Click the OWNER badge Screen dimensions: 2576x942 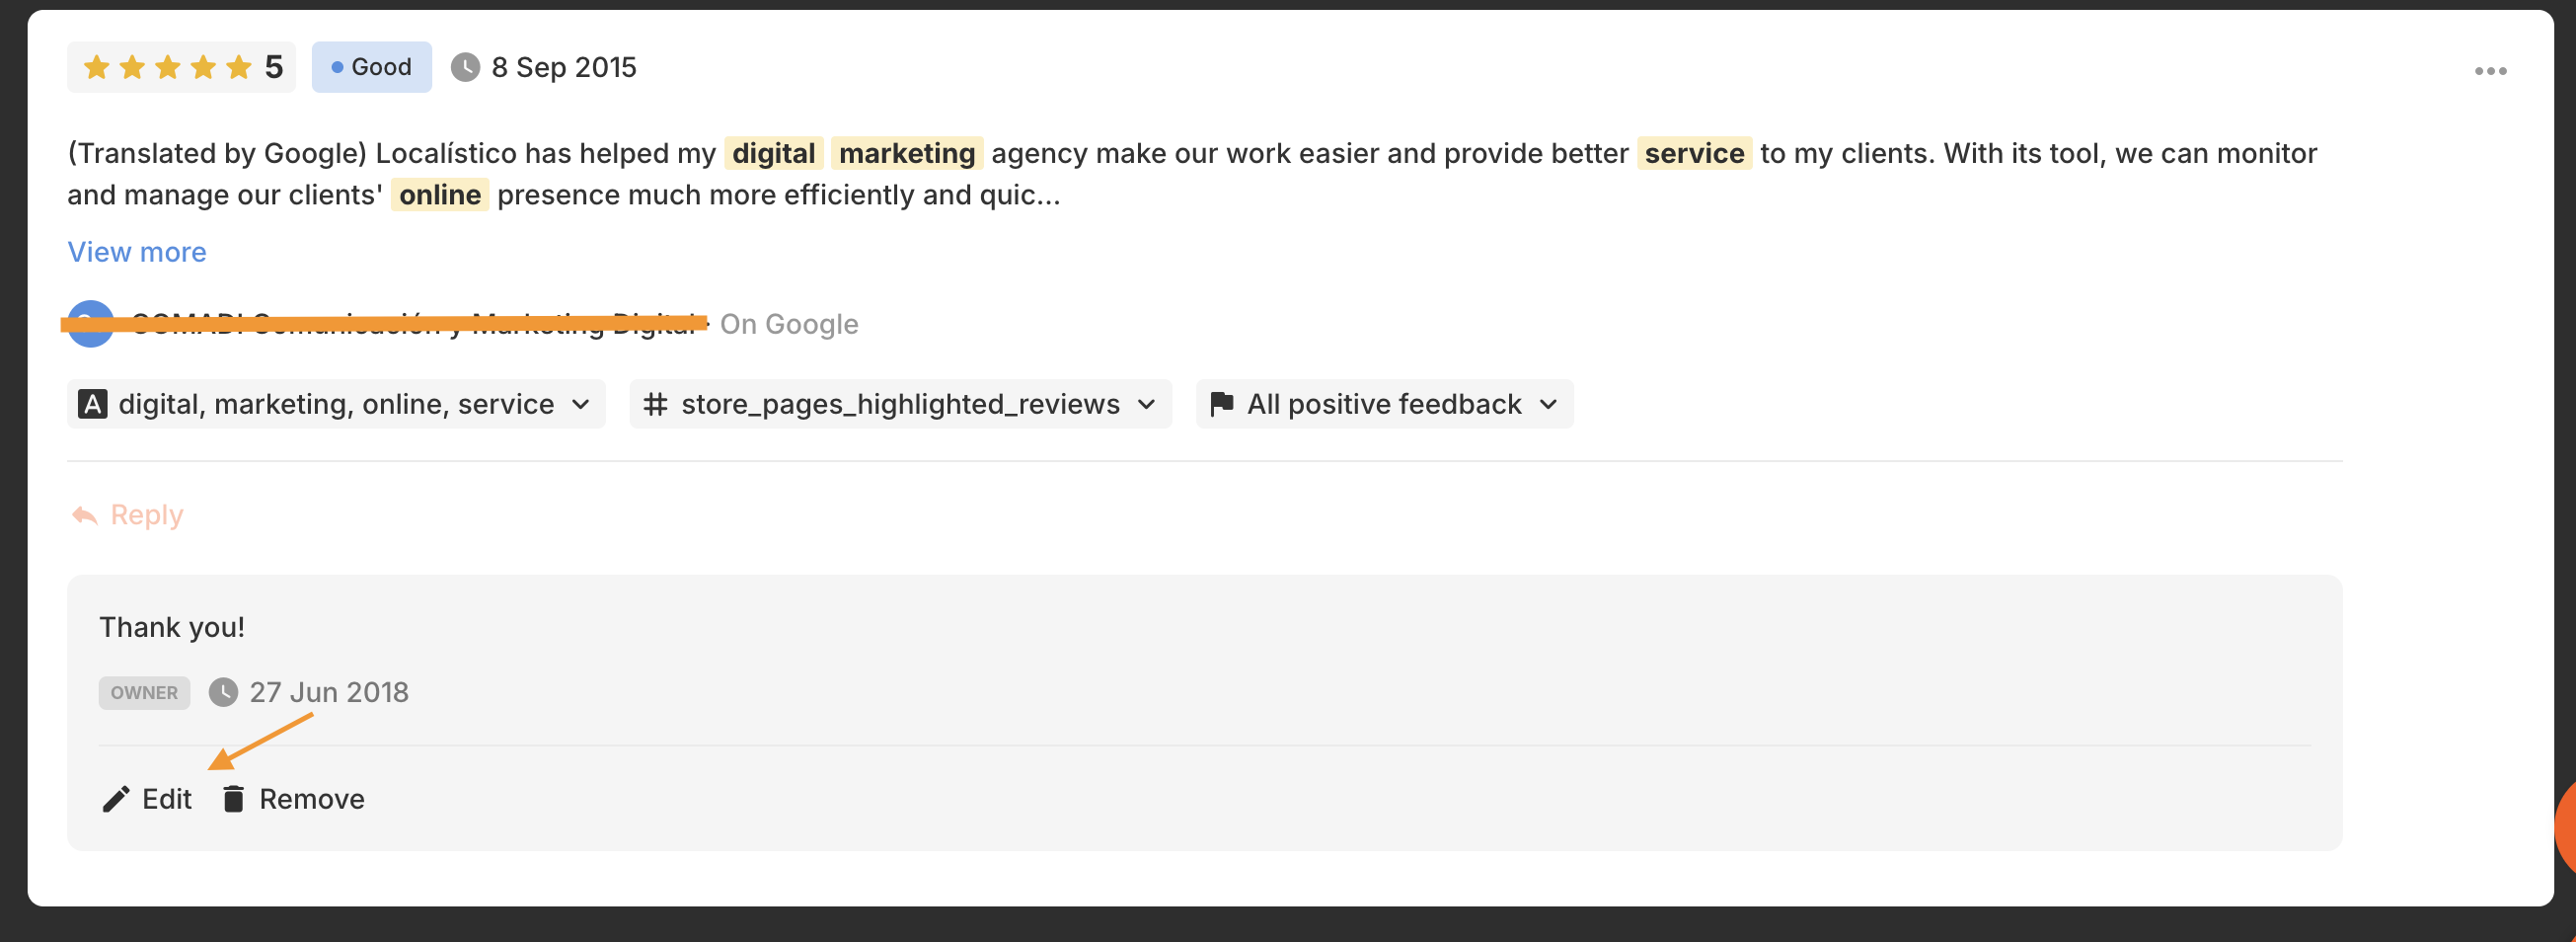click(144, 692)
